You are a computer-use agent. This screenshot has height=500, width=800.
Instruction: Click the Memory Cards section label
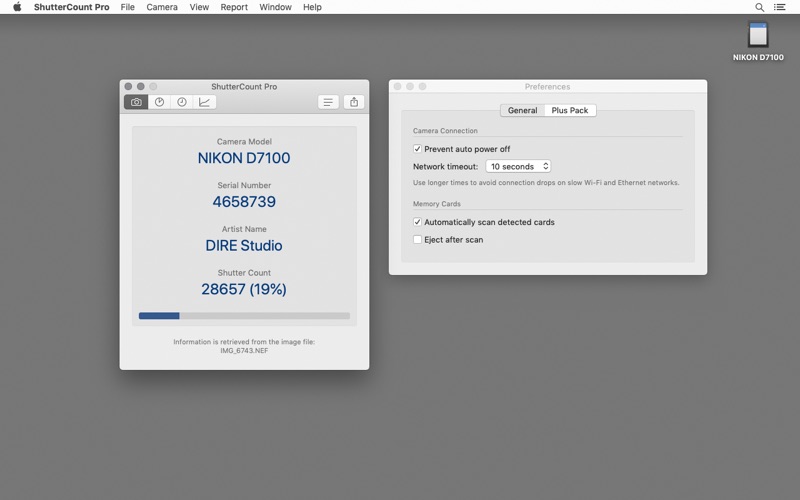(x=437, y=204)
